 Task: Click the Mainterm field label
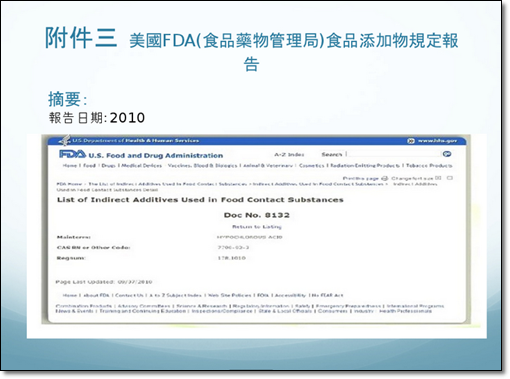point(74,237)
